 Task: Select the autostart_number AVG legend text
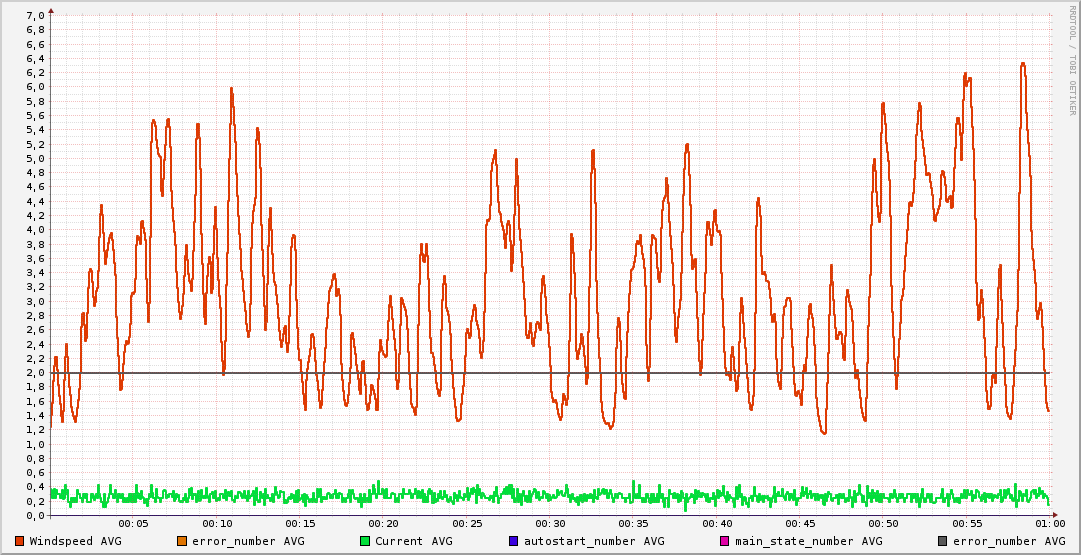pos(593,541)
